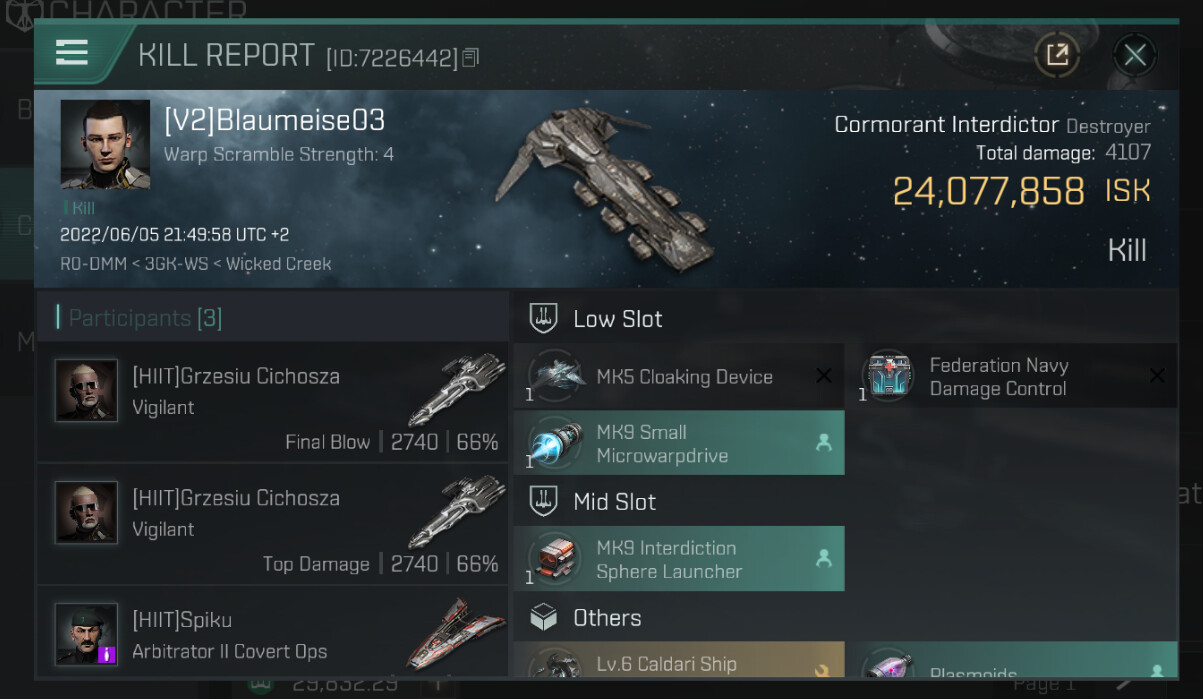View Blaumeise03 character portrait
Image resolution: width=1203 pixels, height=699 pixels.
[x=105, y=144]
